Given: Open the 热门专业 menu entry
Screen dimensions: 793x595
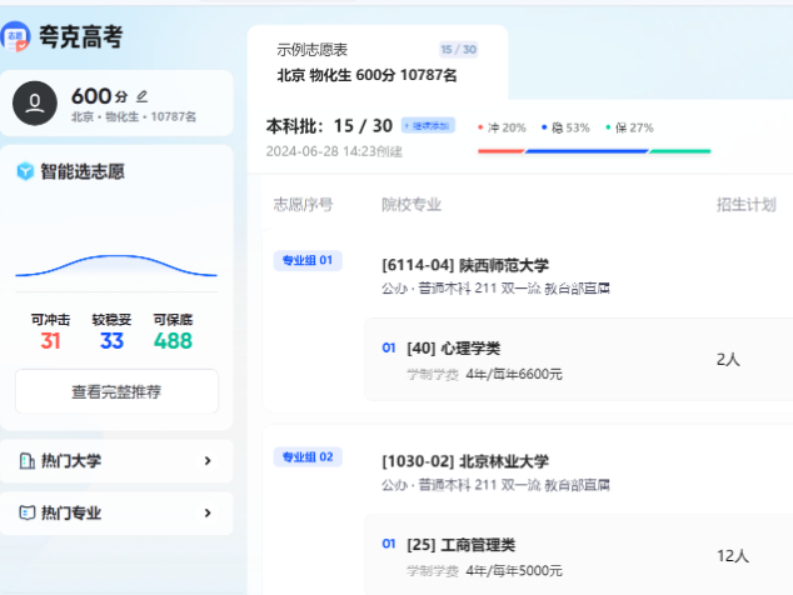Looking at the screenshot, I should pos(117,513).
